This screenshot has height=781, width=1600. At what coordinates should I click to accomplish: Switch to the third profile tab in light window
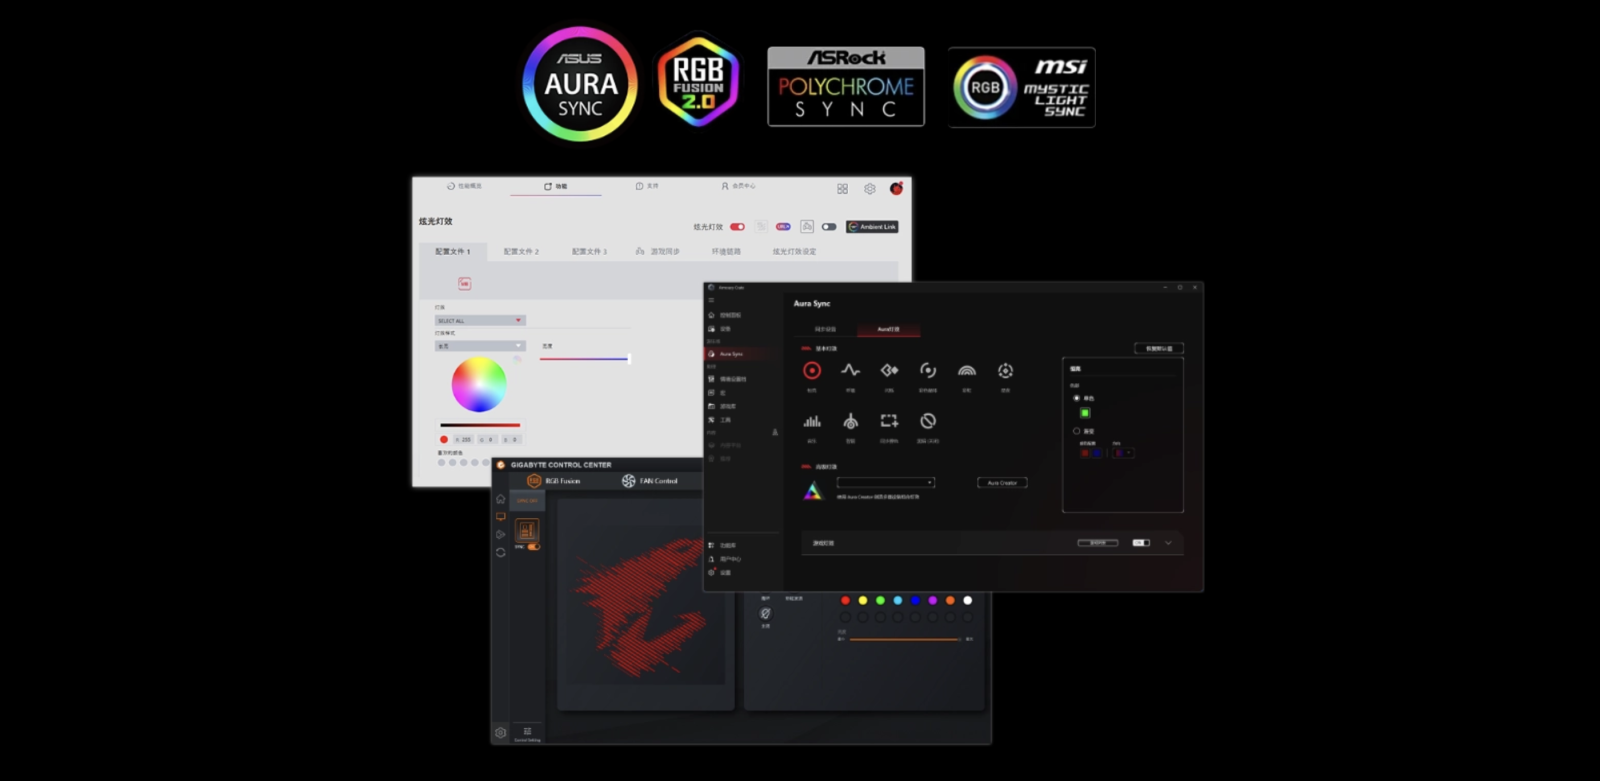pyautogui.click(x=589, y=251)
